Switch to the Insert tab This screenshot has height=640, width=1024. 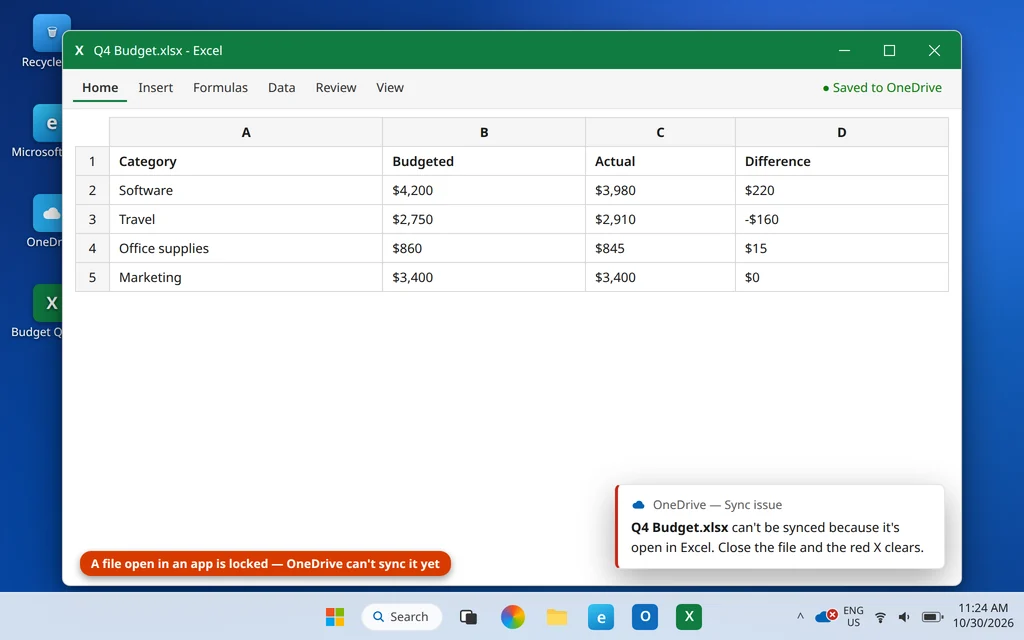(155, 88)
